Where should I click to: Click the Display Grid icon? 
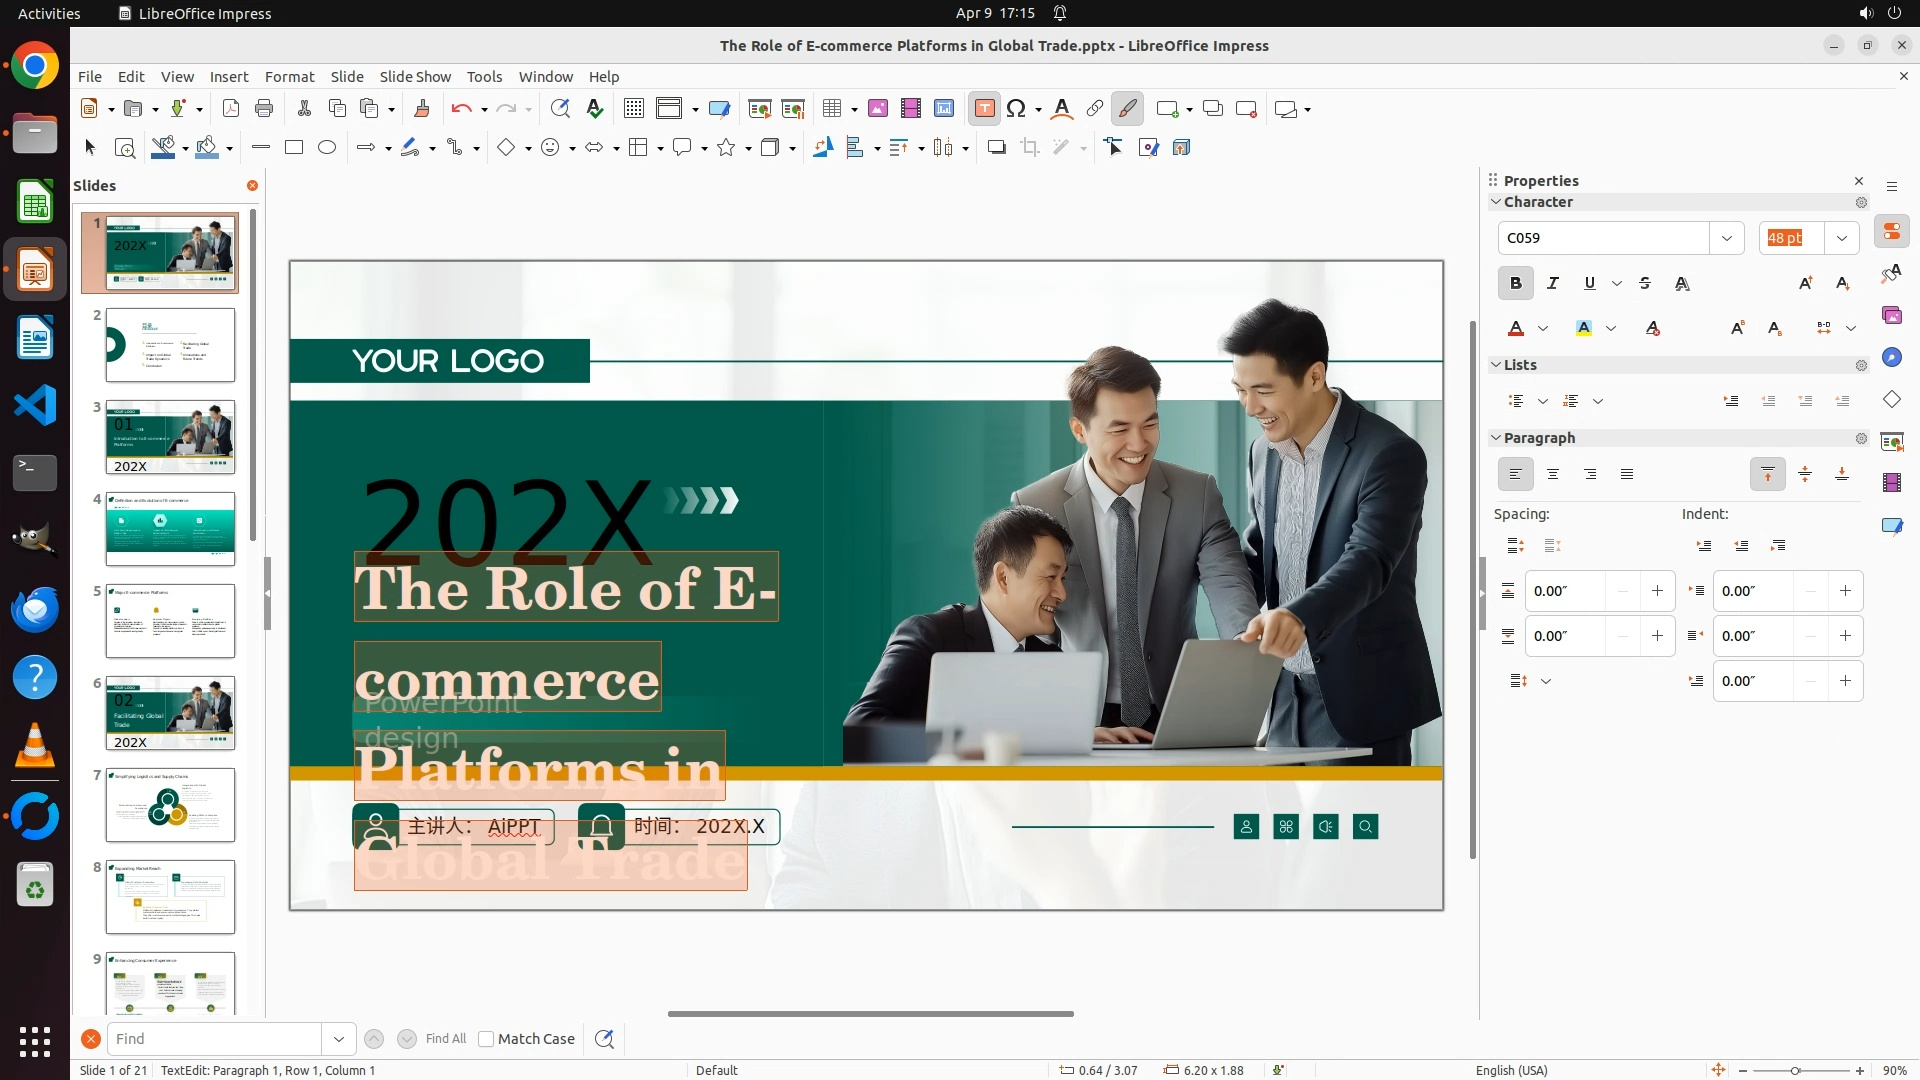coord(633,109)
